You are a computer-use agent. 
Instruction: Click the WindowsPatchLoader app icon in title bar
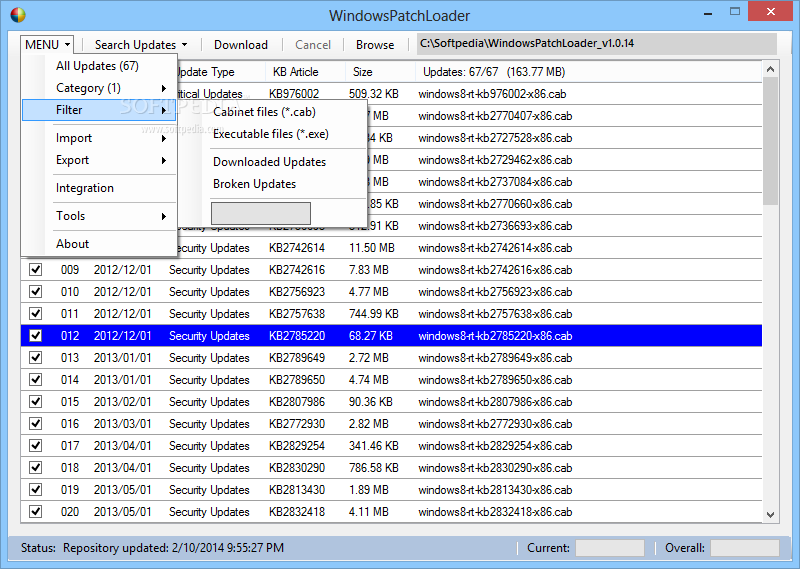click(x=18, y=15)
